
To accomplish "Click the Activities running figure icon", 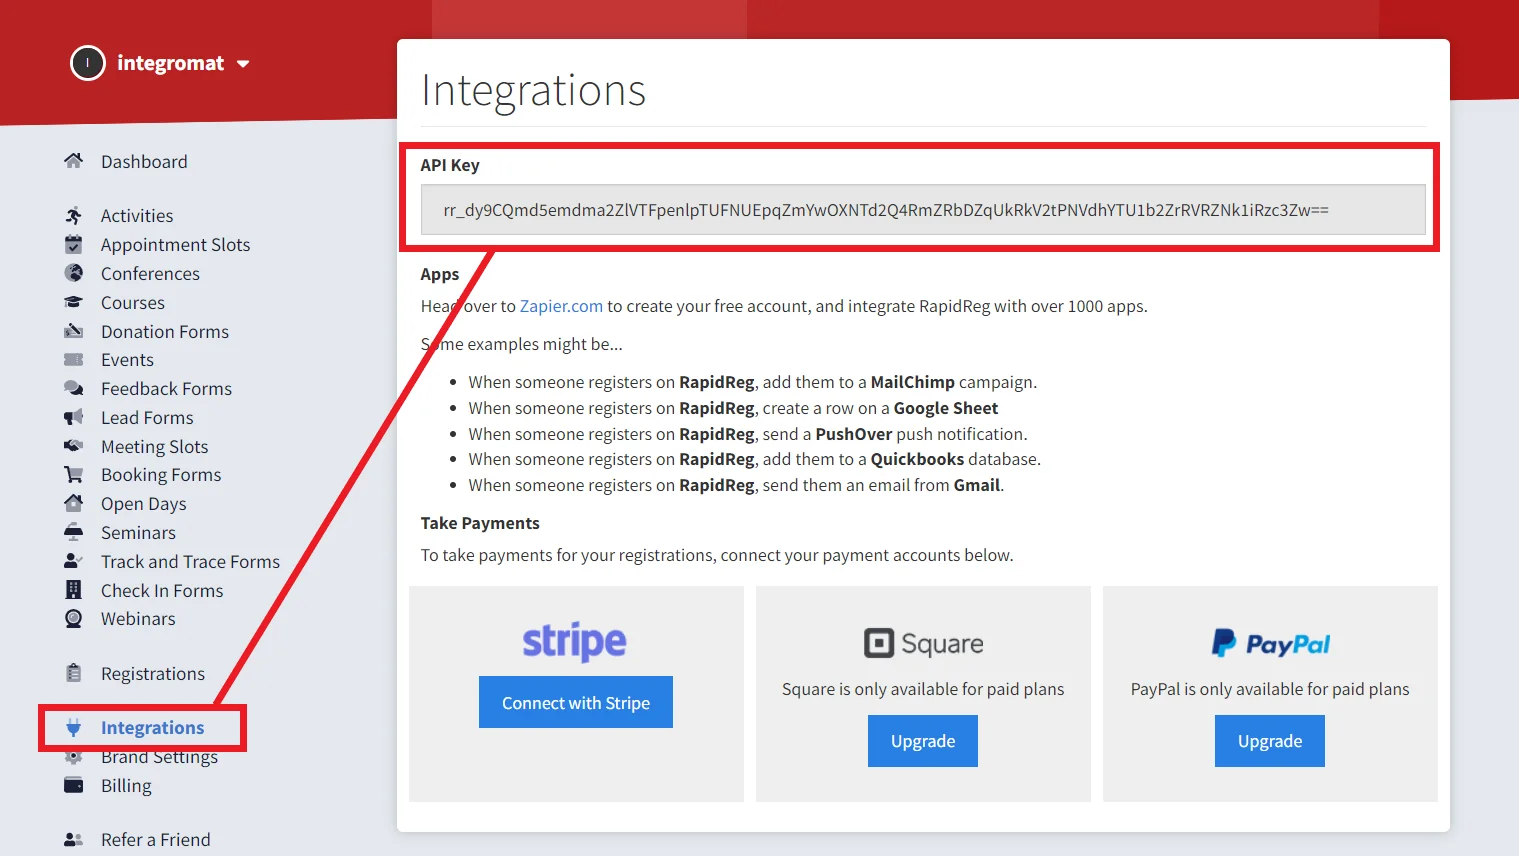I will pos(73,215).
